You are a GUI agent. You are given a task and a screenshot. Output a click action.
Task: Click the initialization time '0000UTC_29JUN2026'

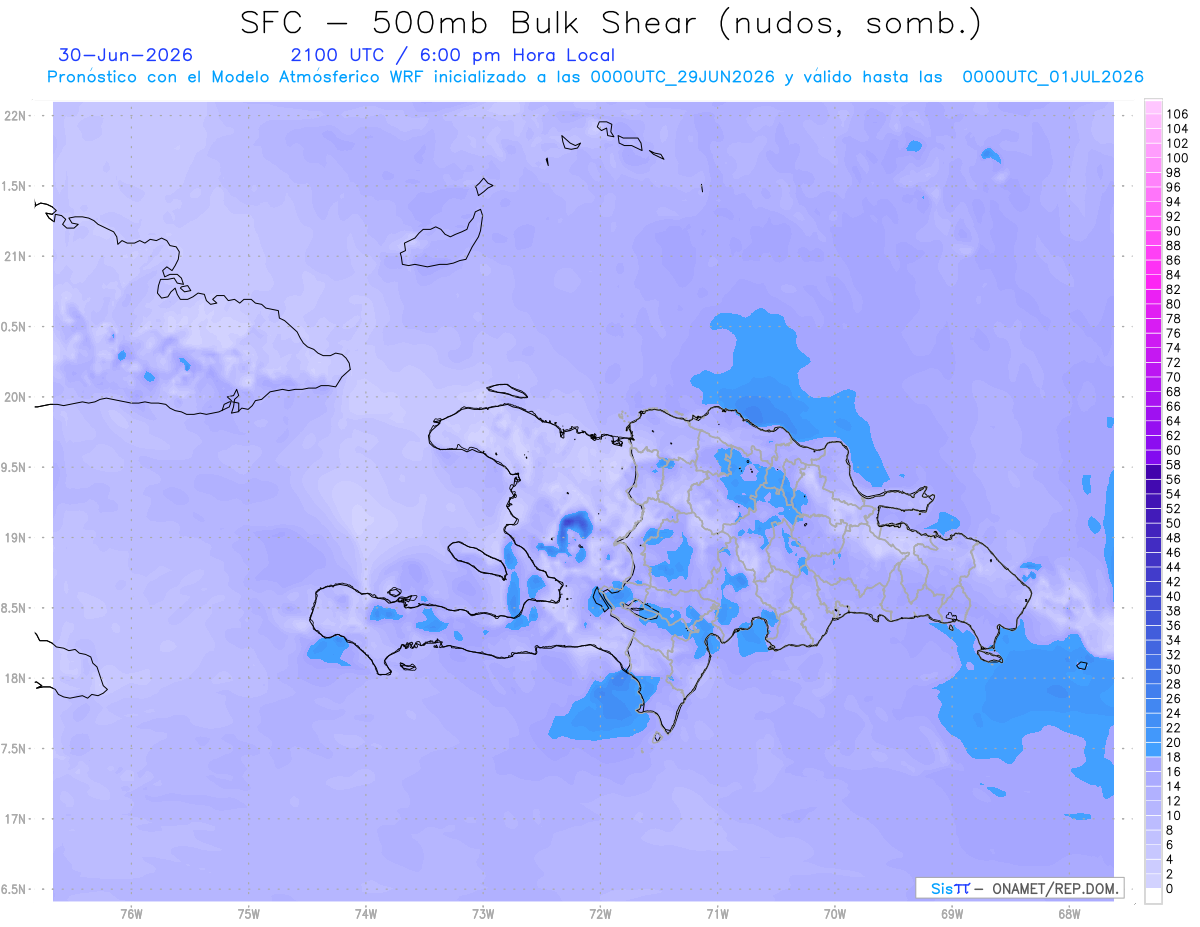[683, 77]
